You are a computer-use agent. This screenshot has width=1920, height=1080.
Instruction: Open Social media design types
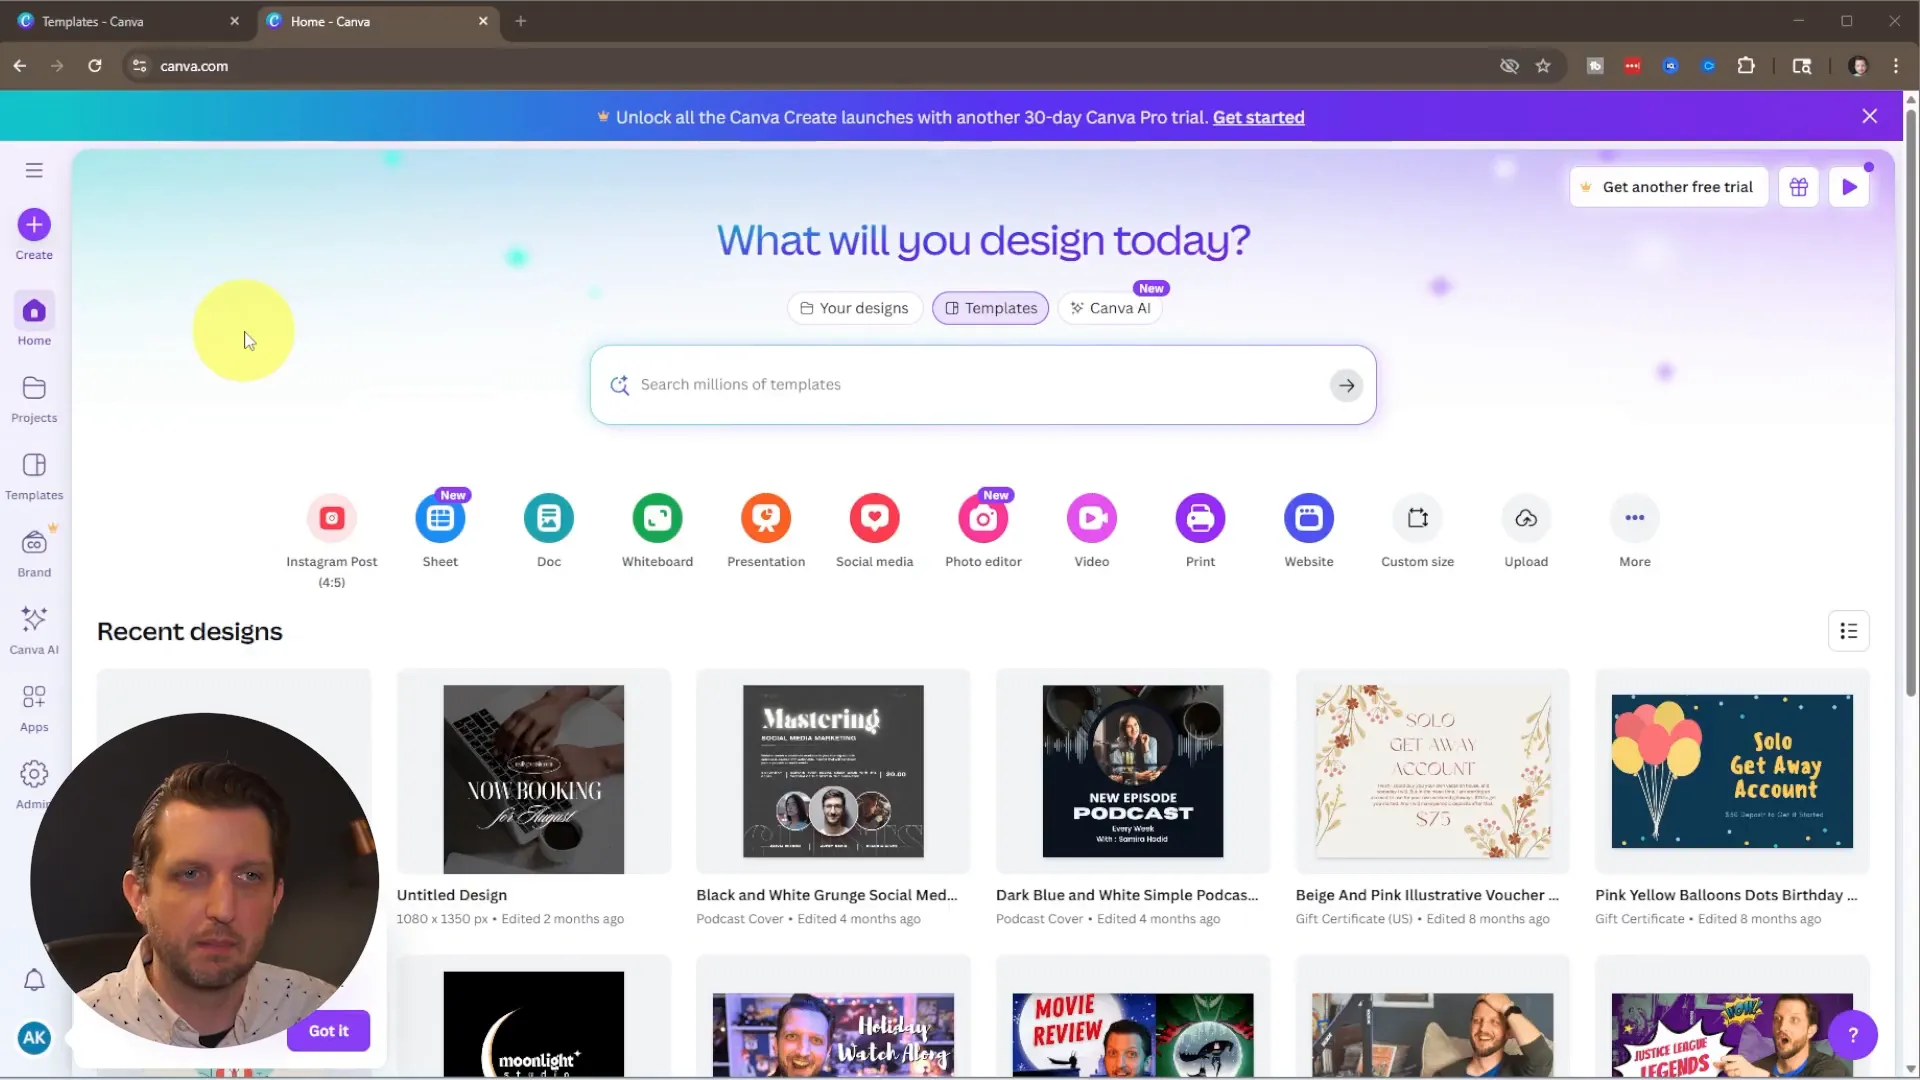[875, 518]
